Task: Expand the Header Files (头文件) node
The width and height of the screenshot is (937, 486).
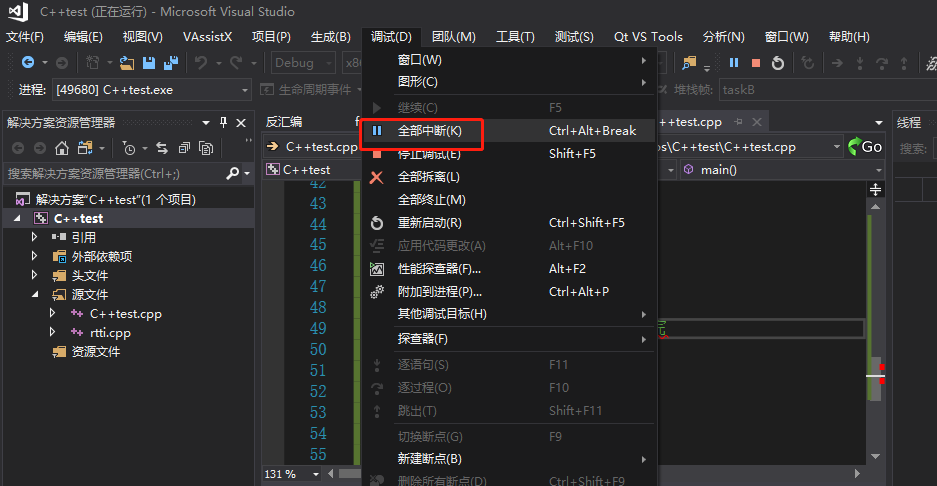Action: pos(35,276)
